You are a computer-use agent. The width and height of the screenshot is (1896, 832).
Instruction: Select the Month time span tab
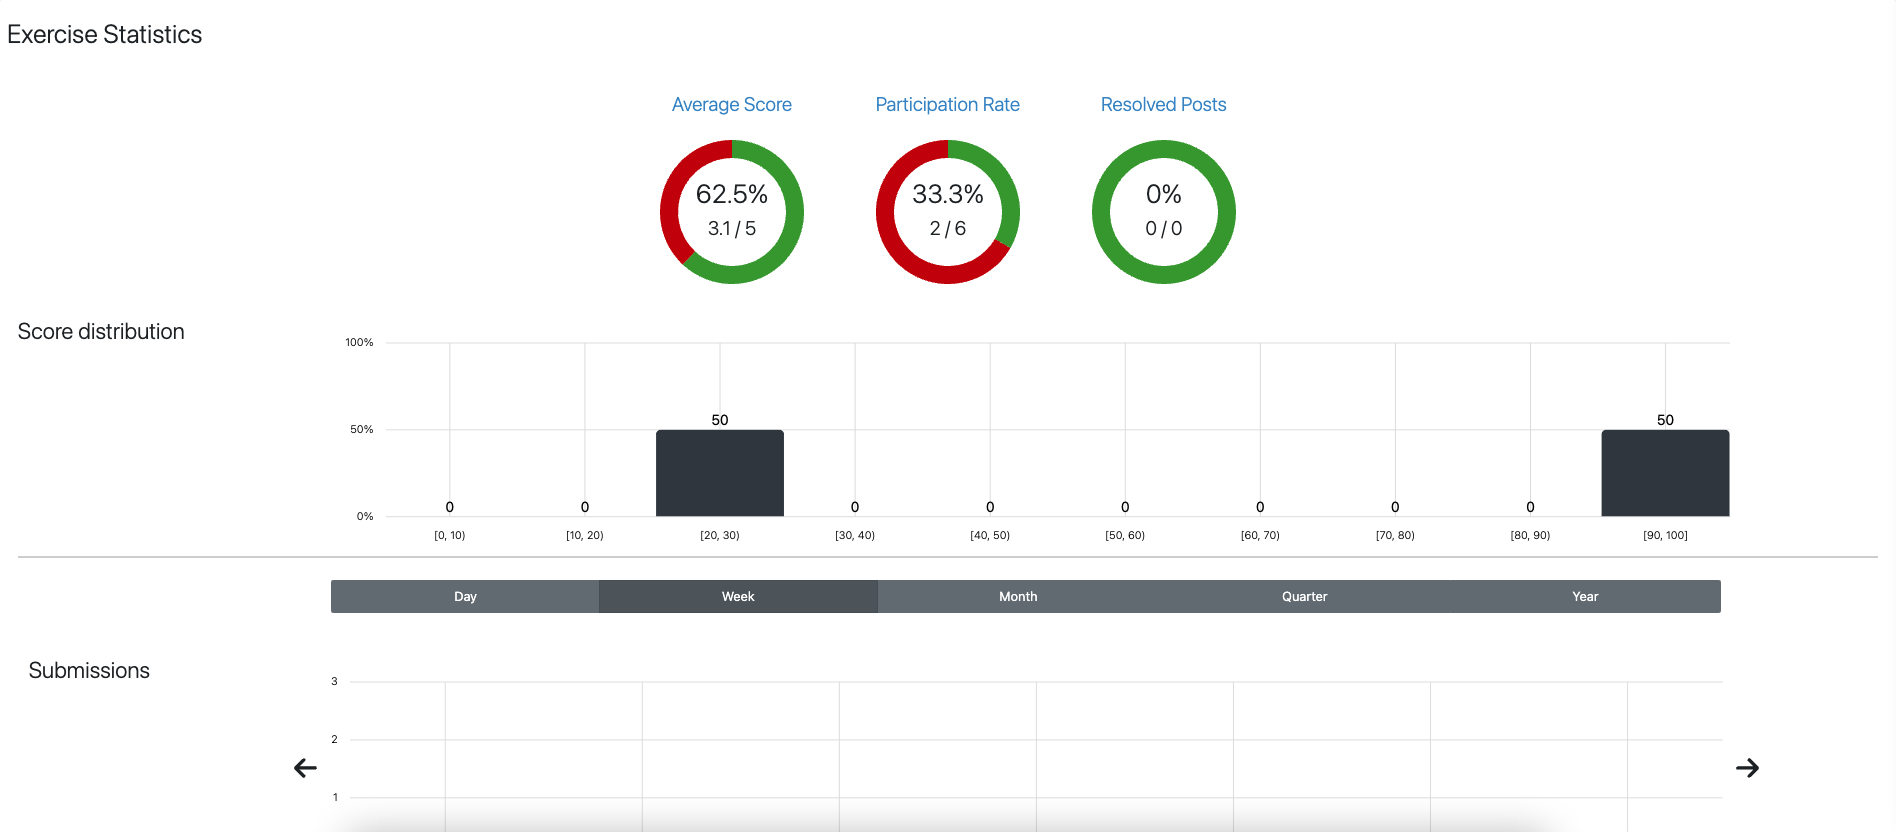[1018, 597]
